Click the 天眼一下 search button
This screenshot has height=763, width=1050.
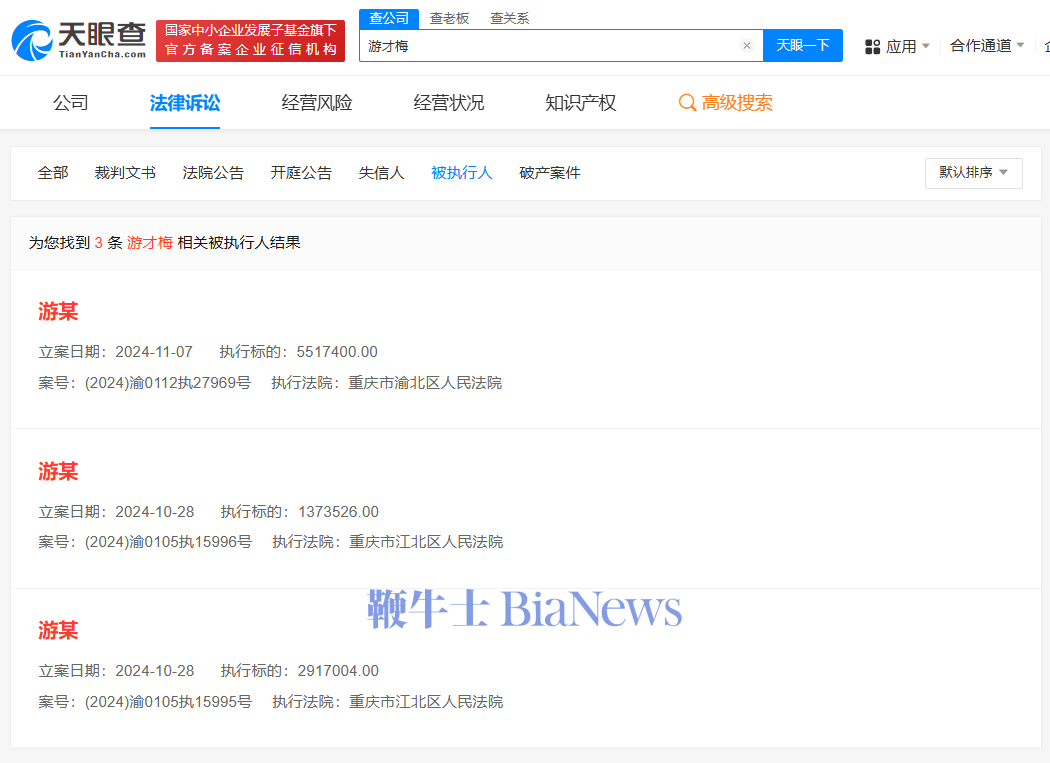(x=803, y=46)
